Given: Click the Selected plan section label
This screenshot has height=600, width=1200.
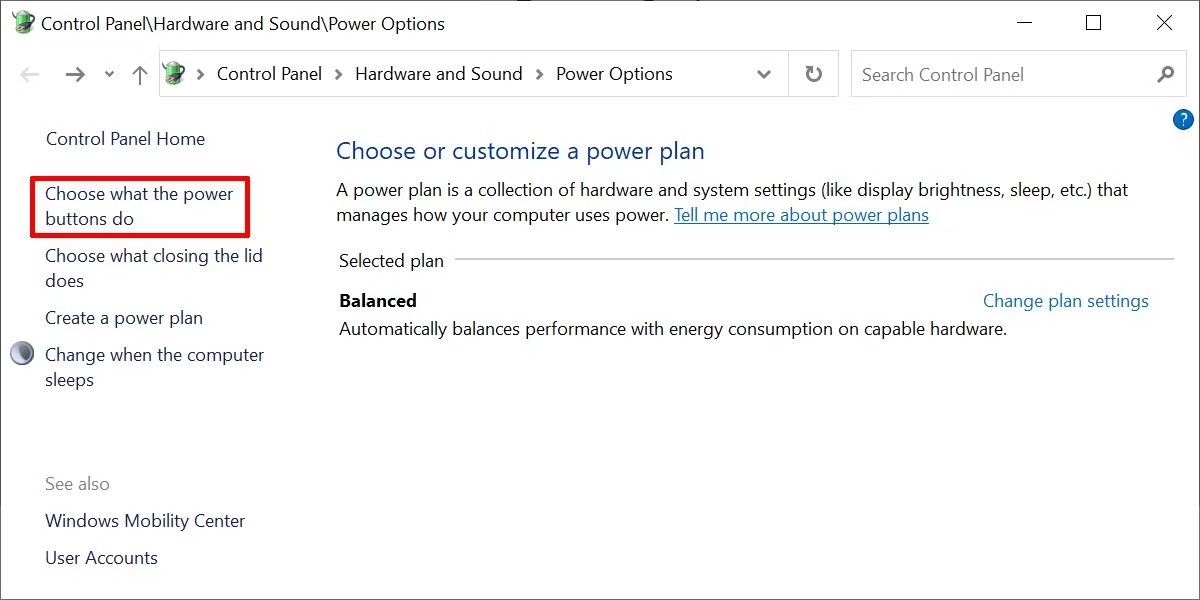Looking at the screenshot, I should [391, 261].
